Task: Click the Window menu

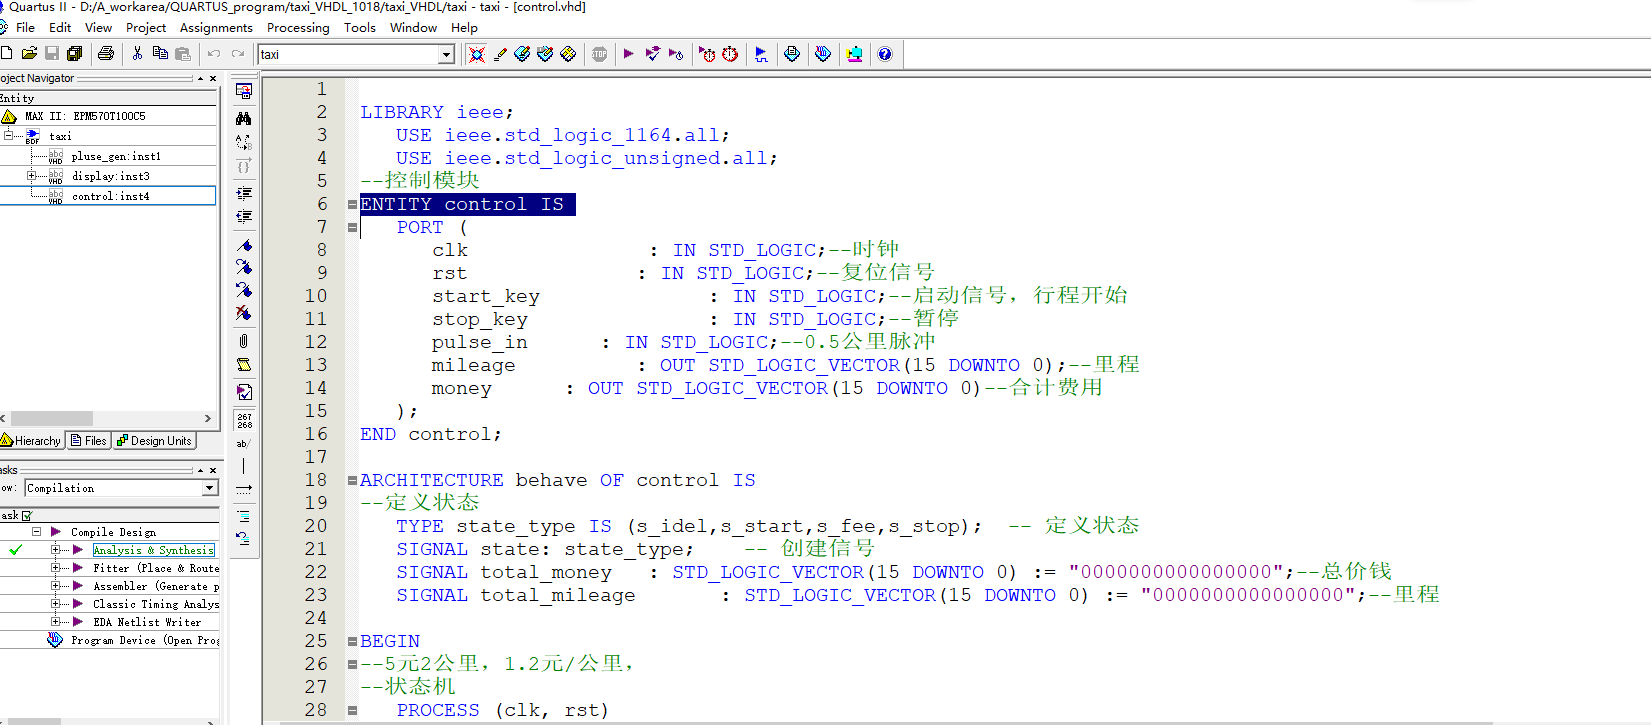Action: 413,28
